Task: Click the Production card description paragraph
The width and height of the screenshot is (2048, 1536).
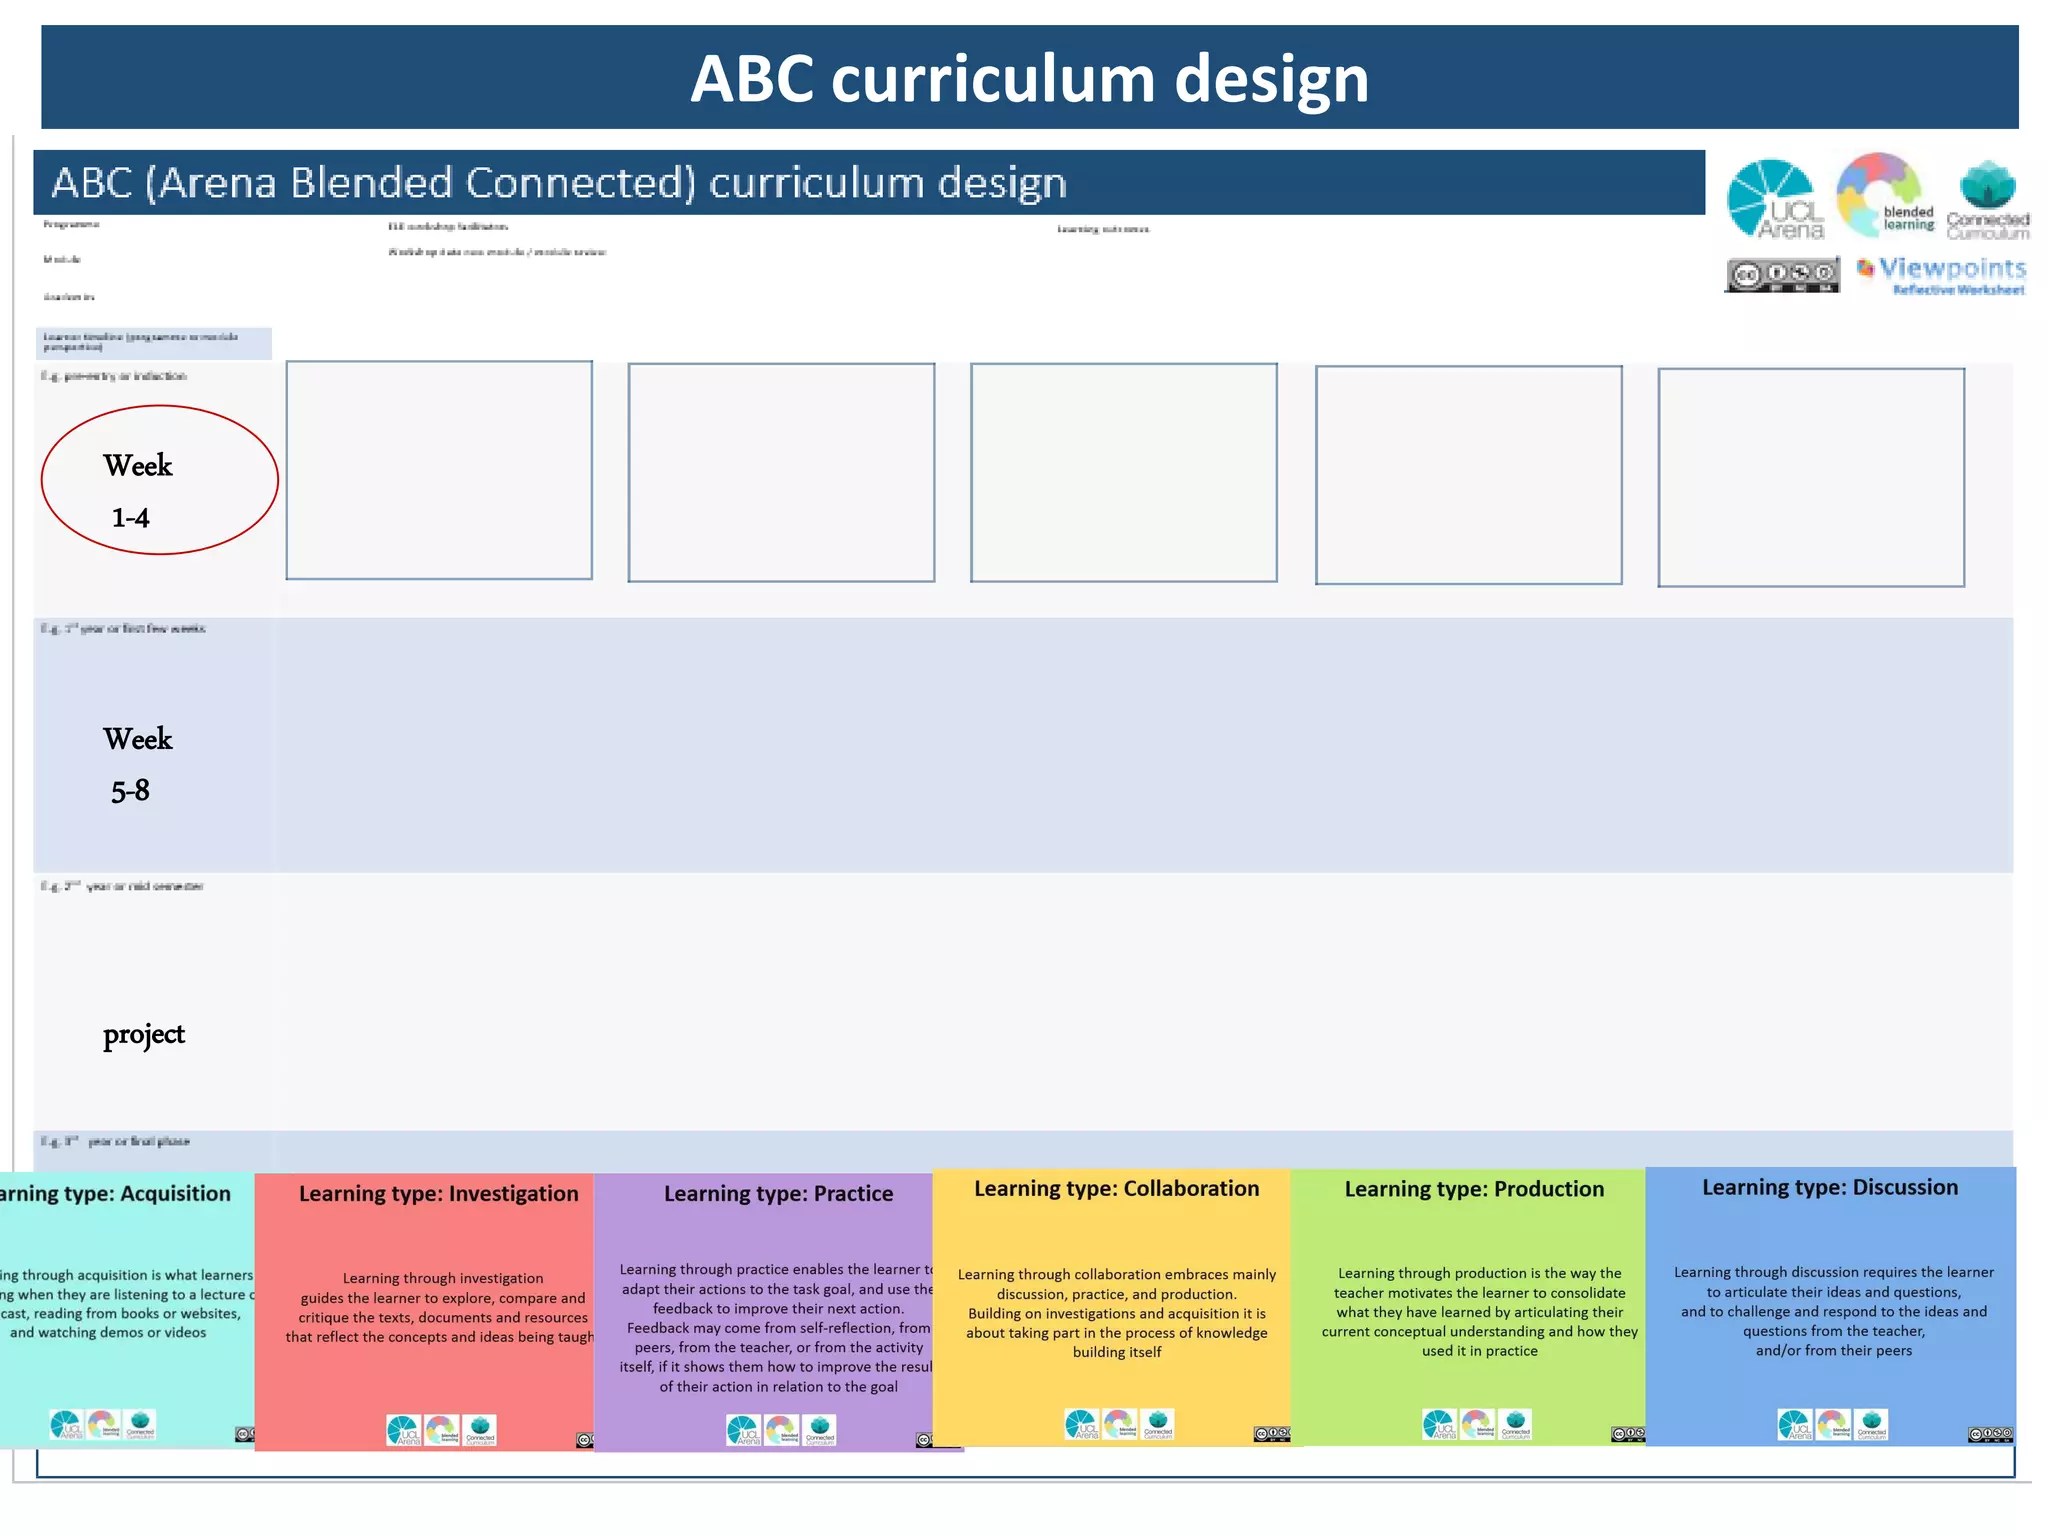Action: [x=1479, y=1311]
